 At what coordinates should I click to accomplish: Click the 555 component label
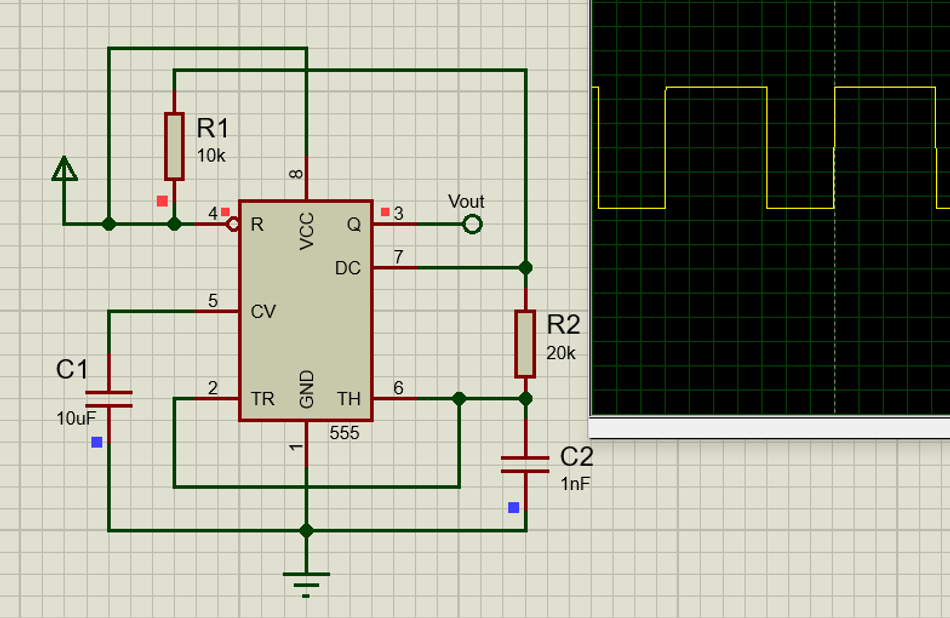tap(345, 434)
